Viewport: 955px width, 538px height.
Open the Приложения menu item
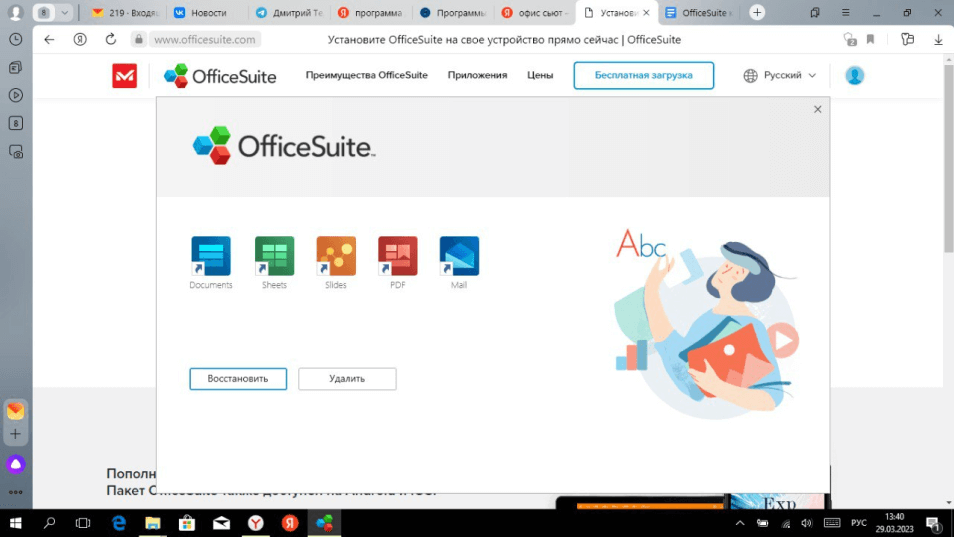click(478, 75)
